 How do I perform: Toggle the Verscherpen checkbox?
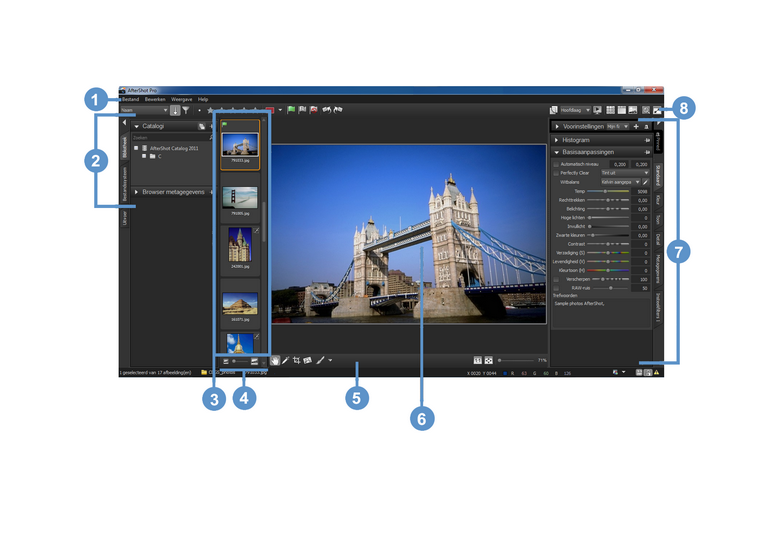pyautogui.click(x=555, y=278)
